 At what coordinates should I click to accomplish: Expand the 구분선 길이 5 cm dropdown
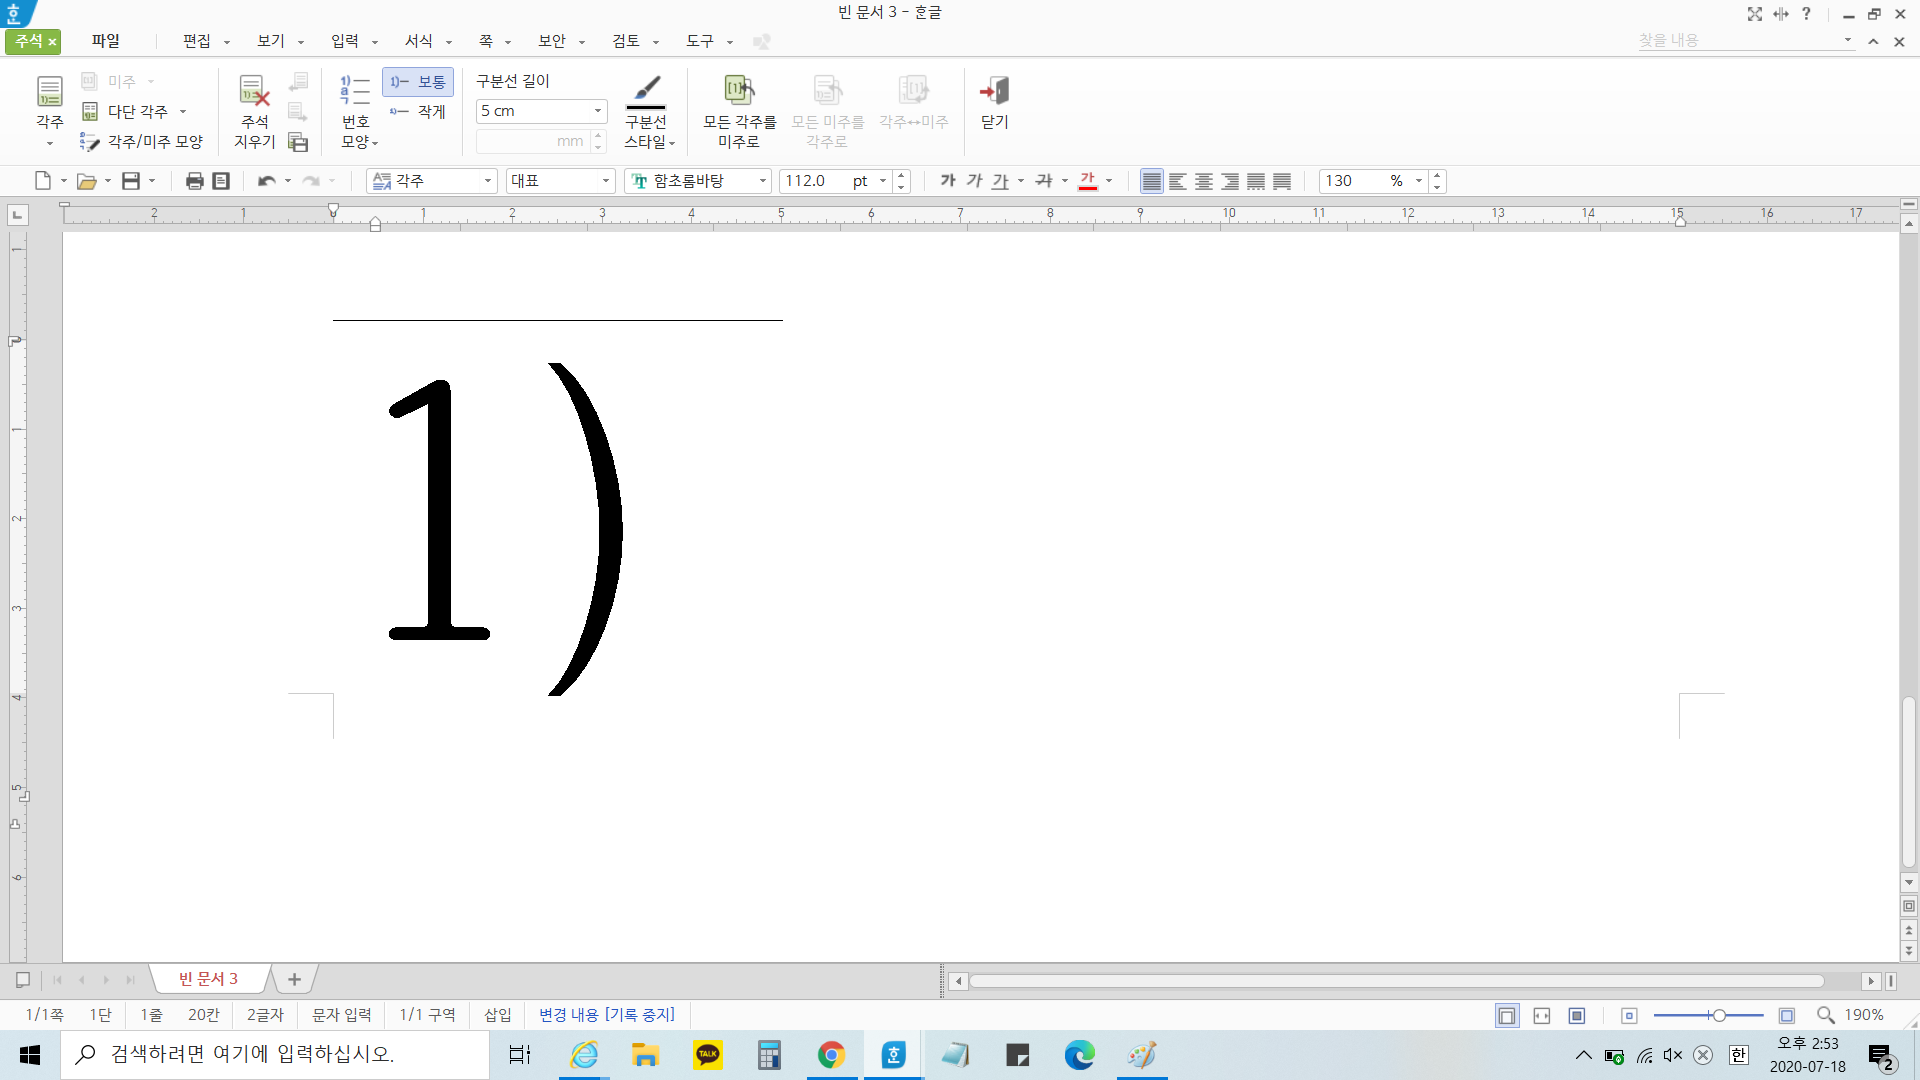(x=598, y=111)
